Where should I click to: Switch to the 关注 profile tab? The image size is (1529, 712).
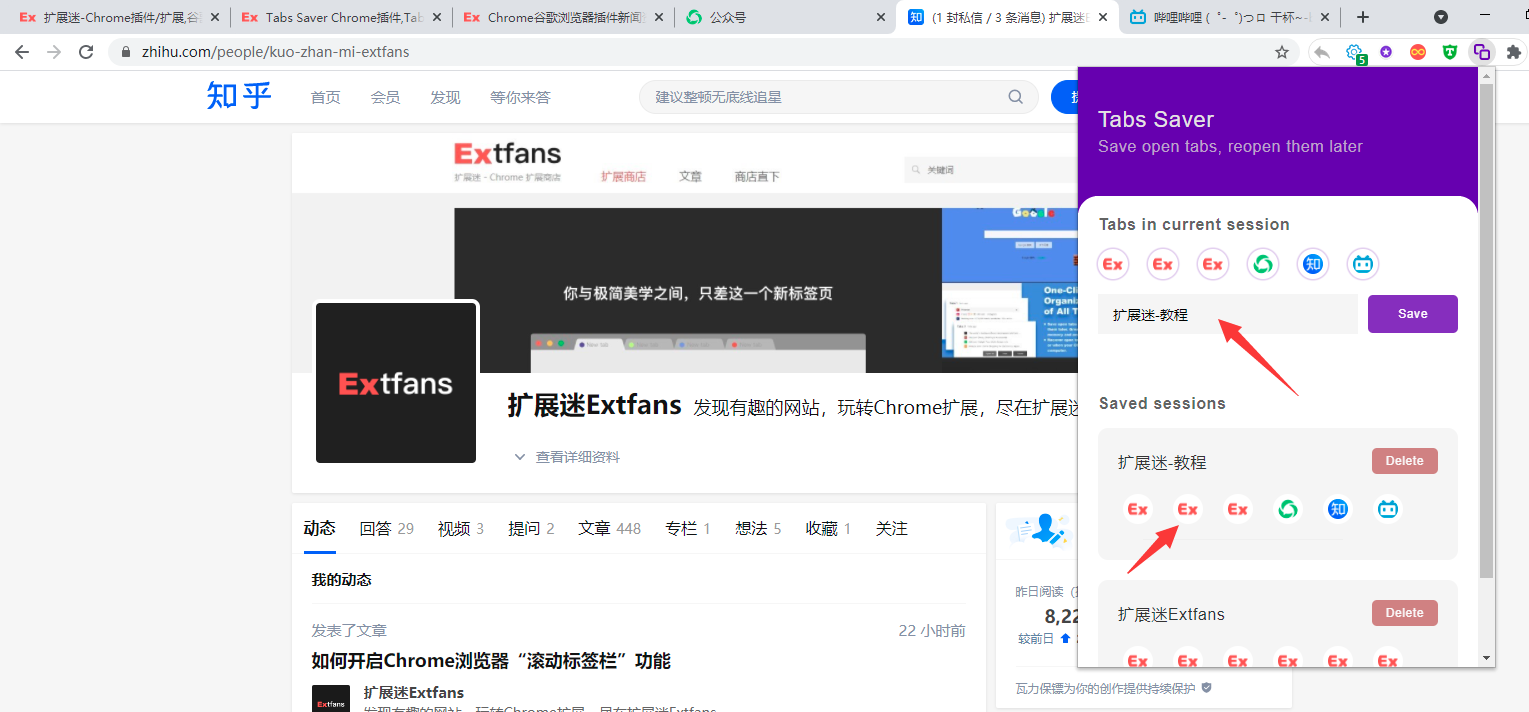click(891, 528)
